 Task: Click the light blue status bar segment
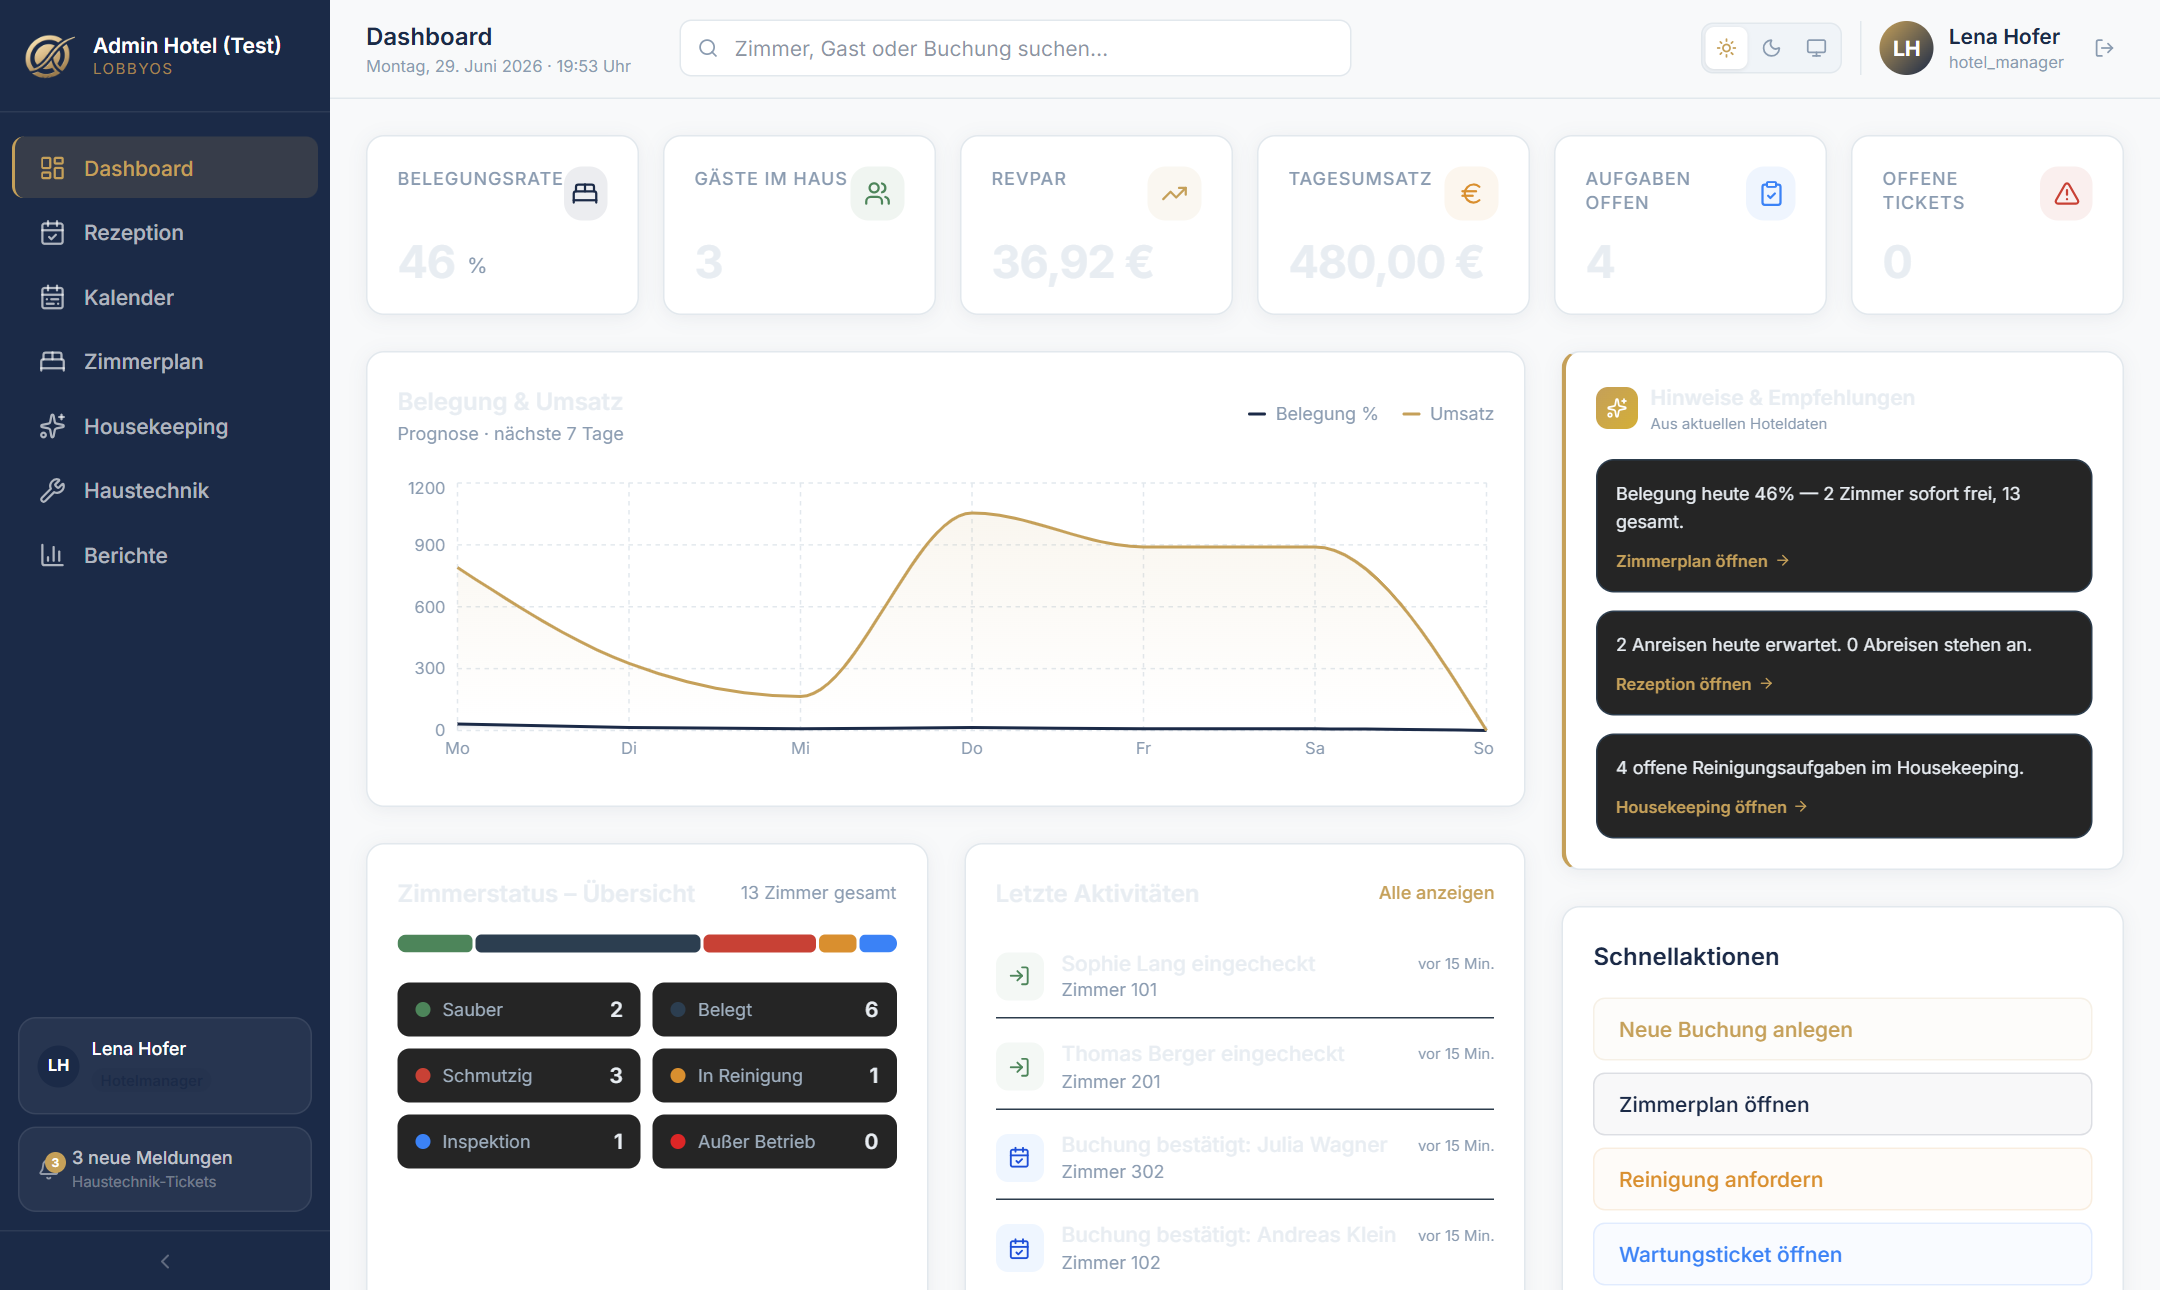click(x=878, y=943)
